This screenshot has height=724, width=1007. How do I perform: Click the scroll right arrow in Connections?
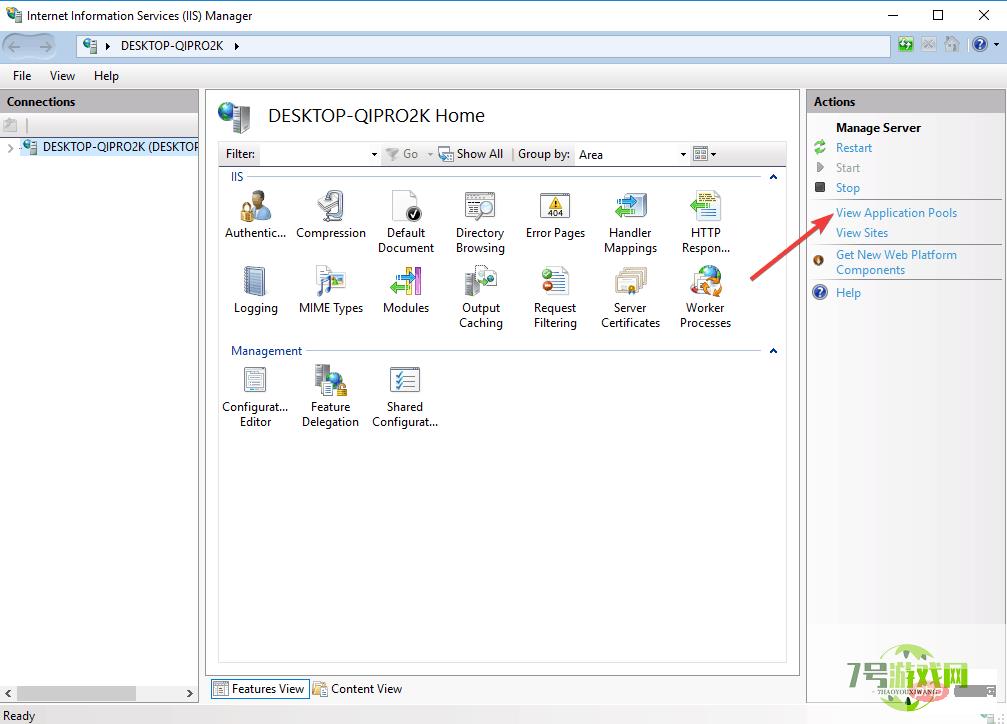[x=189, y=693]
